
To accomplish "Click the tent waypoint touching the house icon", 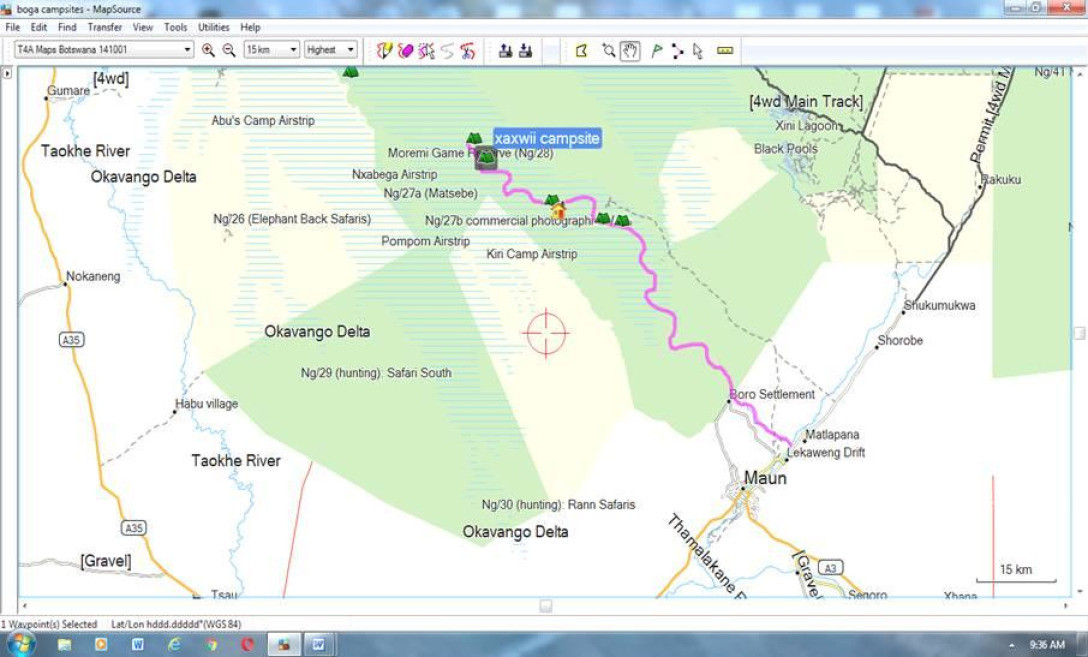I will pyautogui.click(x=552, y=200).
